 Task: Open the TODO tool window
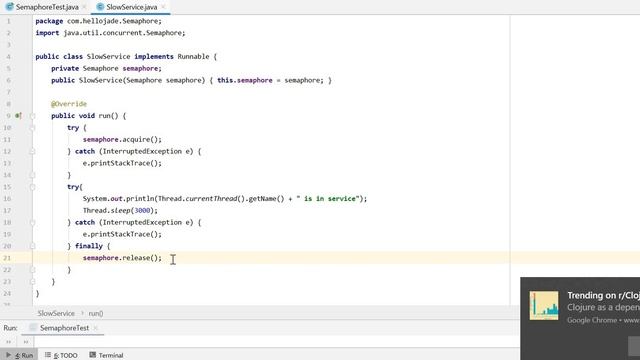[x=61, y=355]
